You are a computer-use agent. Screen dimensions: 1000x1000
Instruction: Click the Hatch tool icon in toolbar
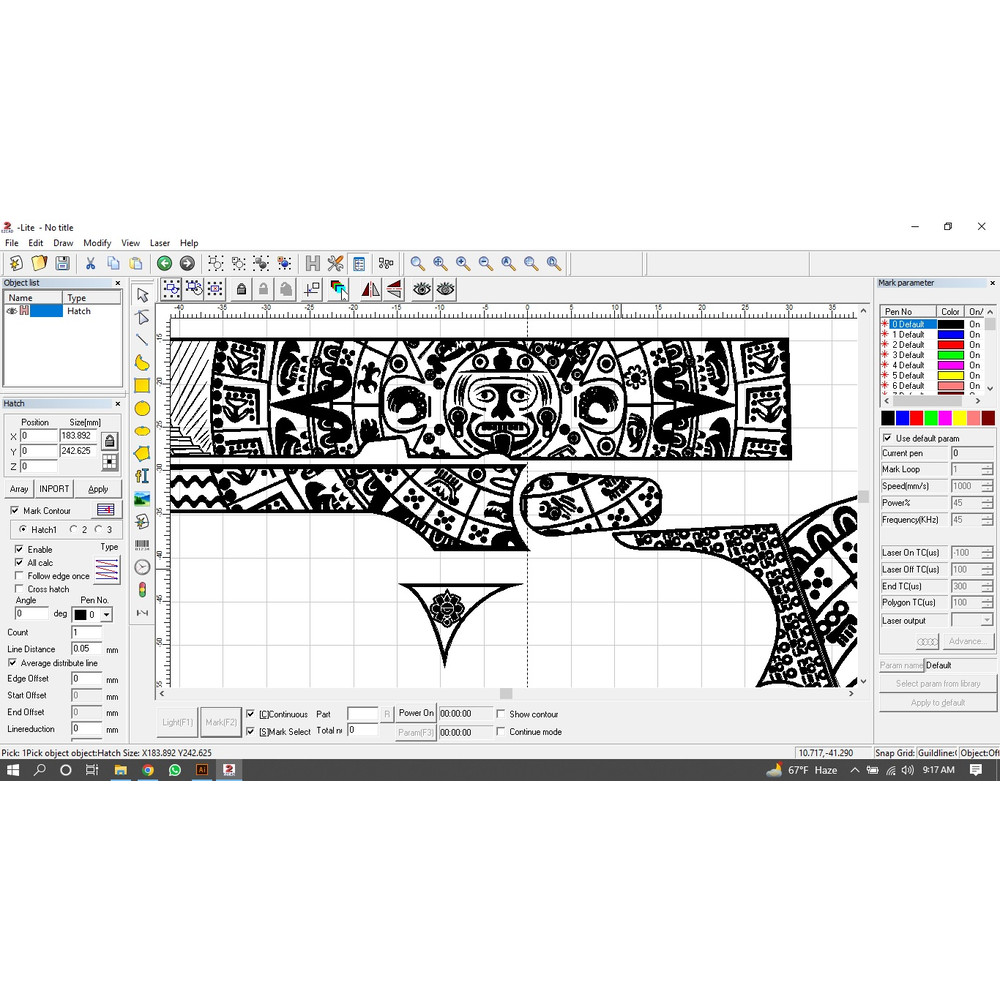[313, 264]
